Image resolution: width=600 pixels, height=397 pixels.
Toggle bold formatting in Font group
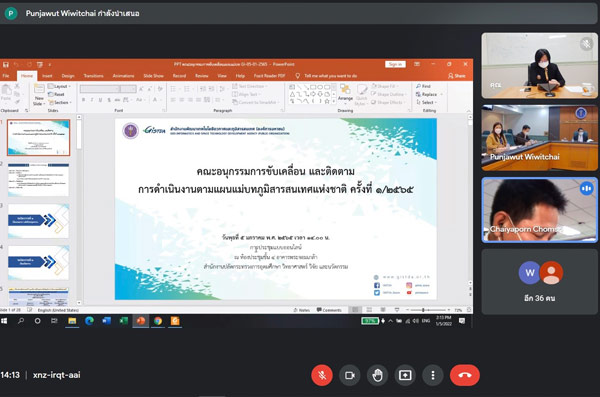(x=83, y=100)
